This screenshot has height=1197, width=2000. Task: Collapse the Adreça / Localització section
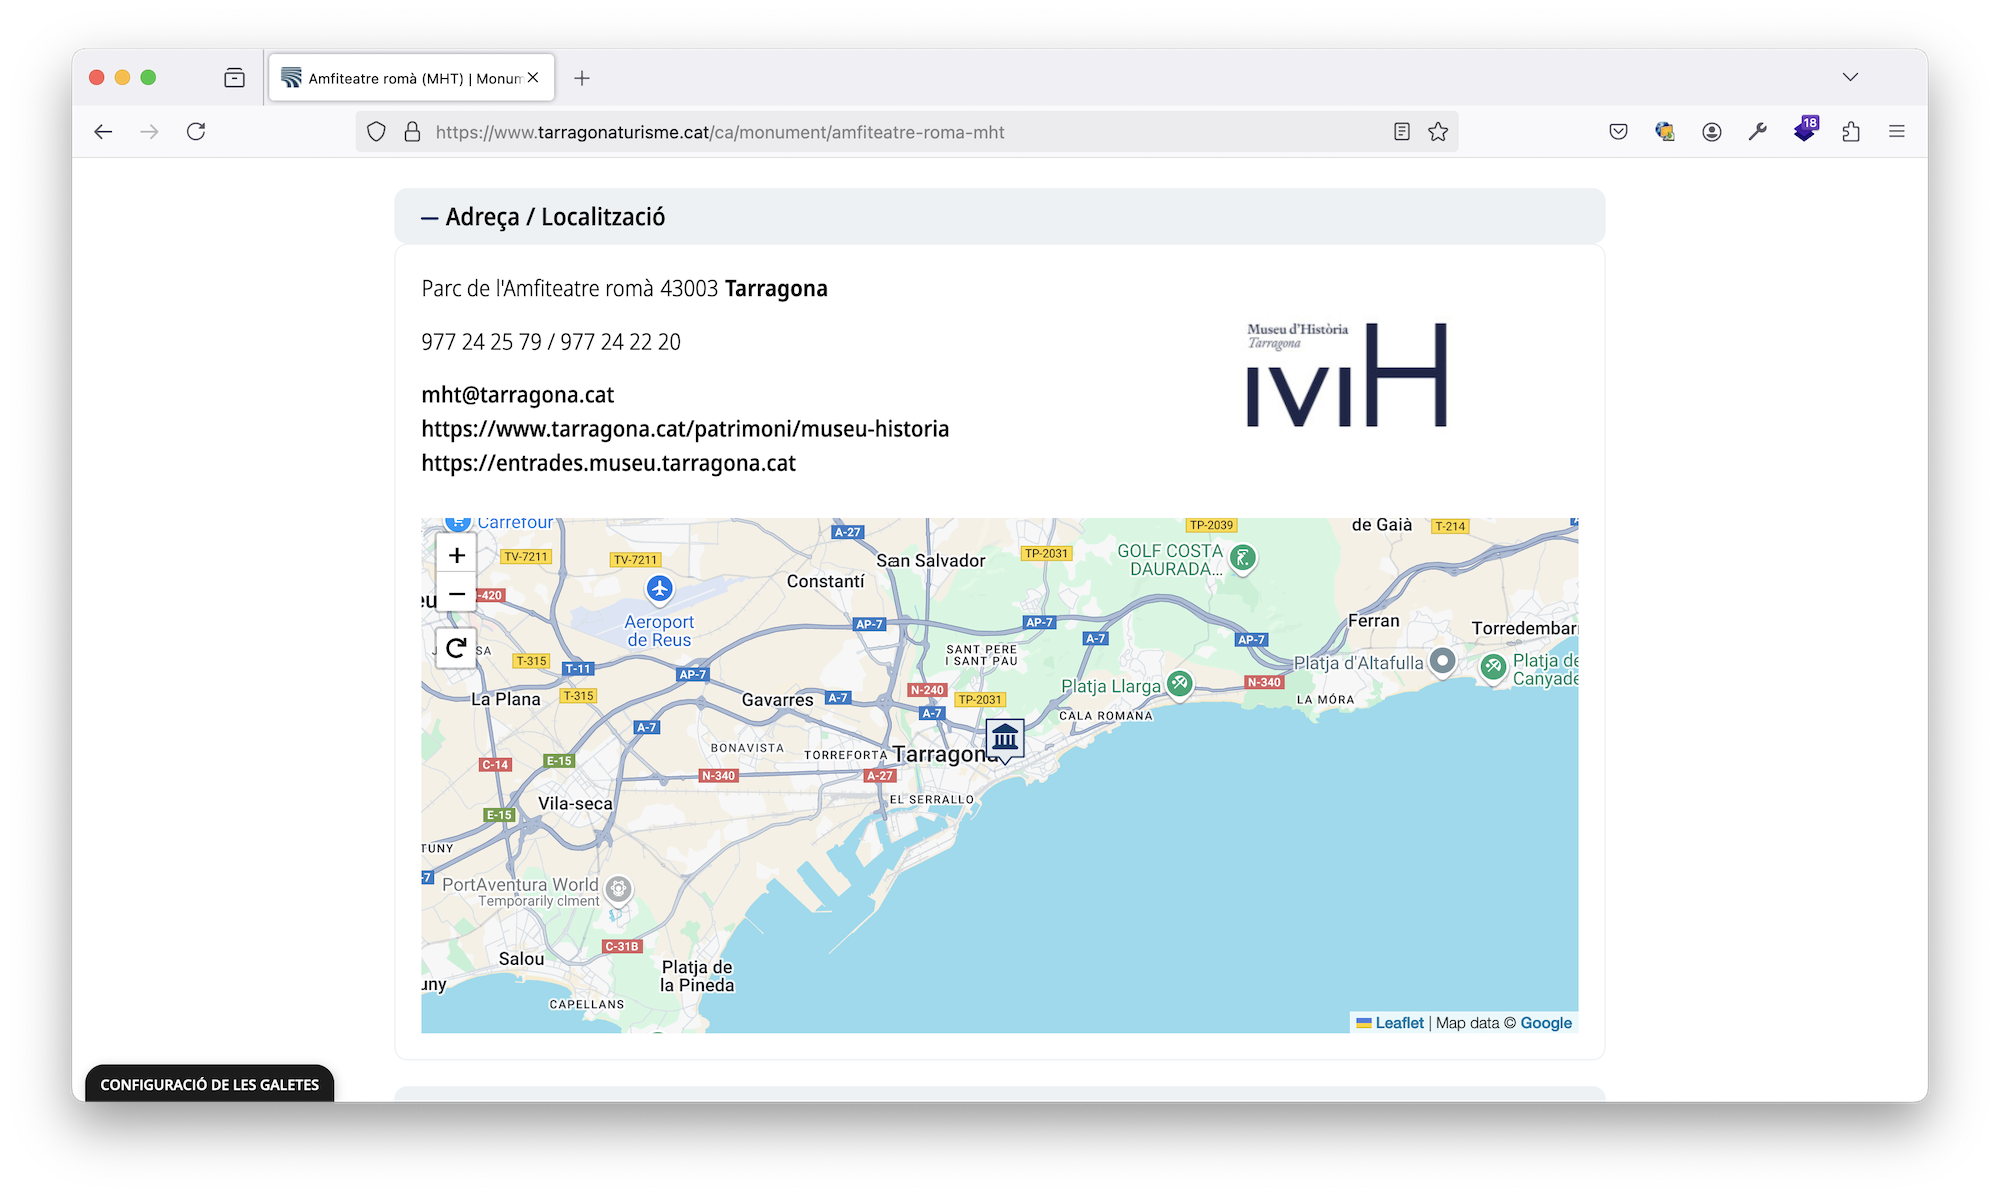[x=543, y=217]
